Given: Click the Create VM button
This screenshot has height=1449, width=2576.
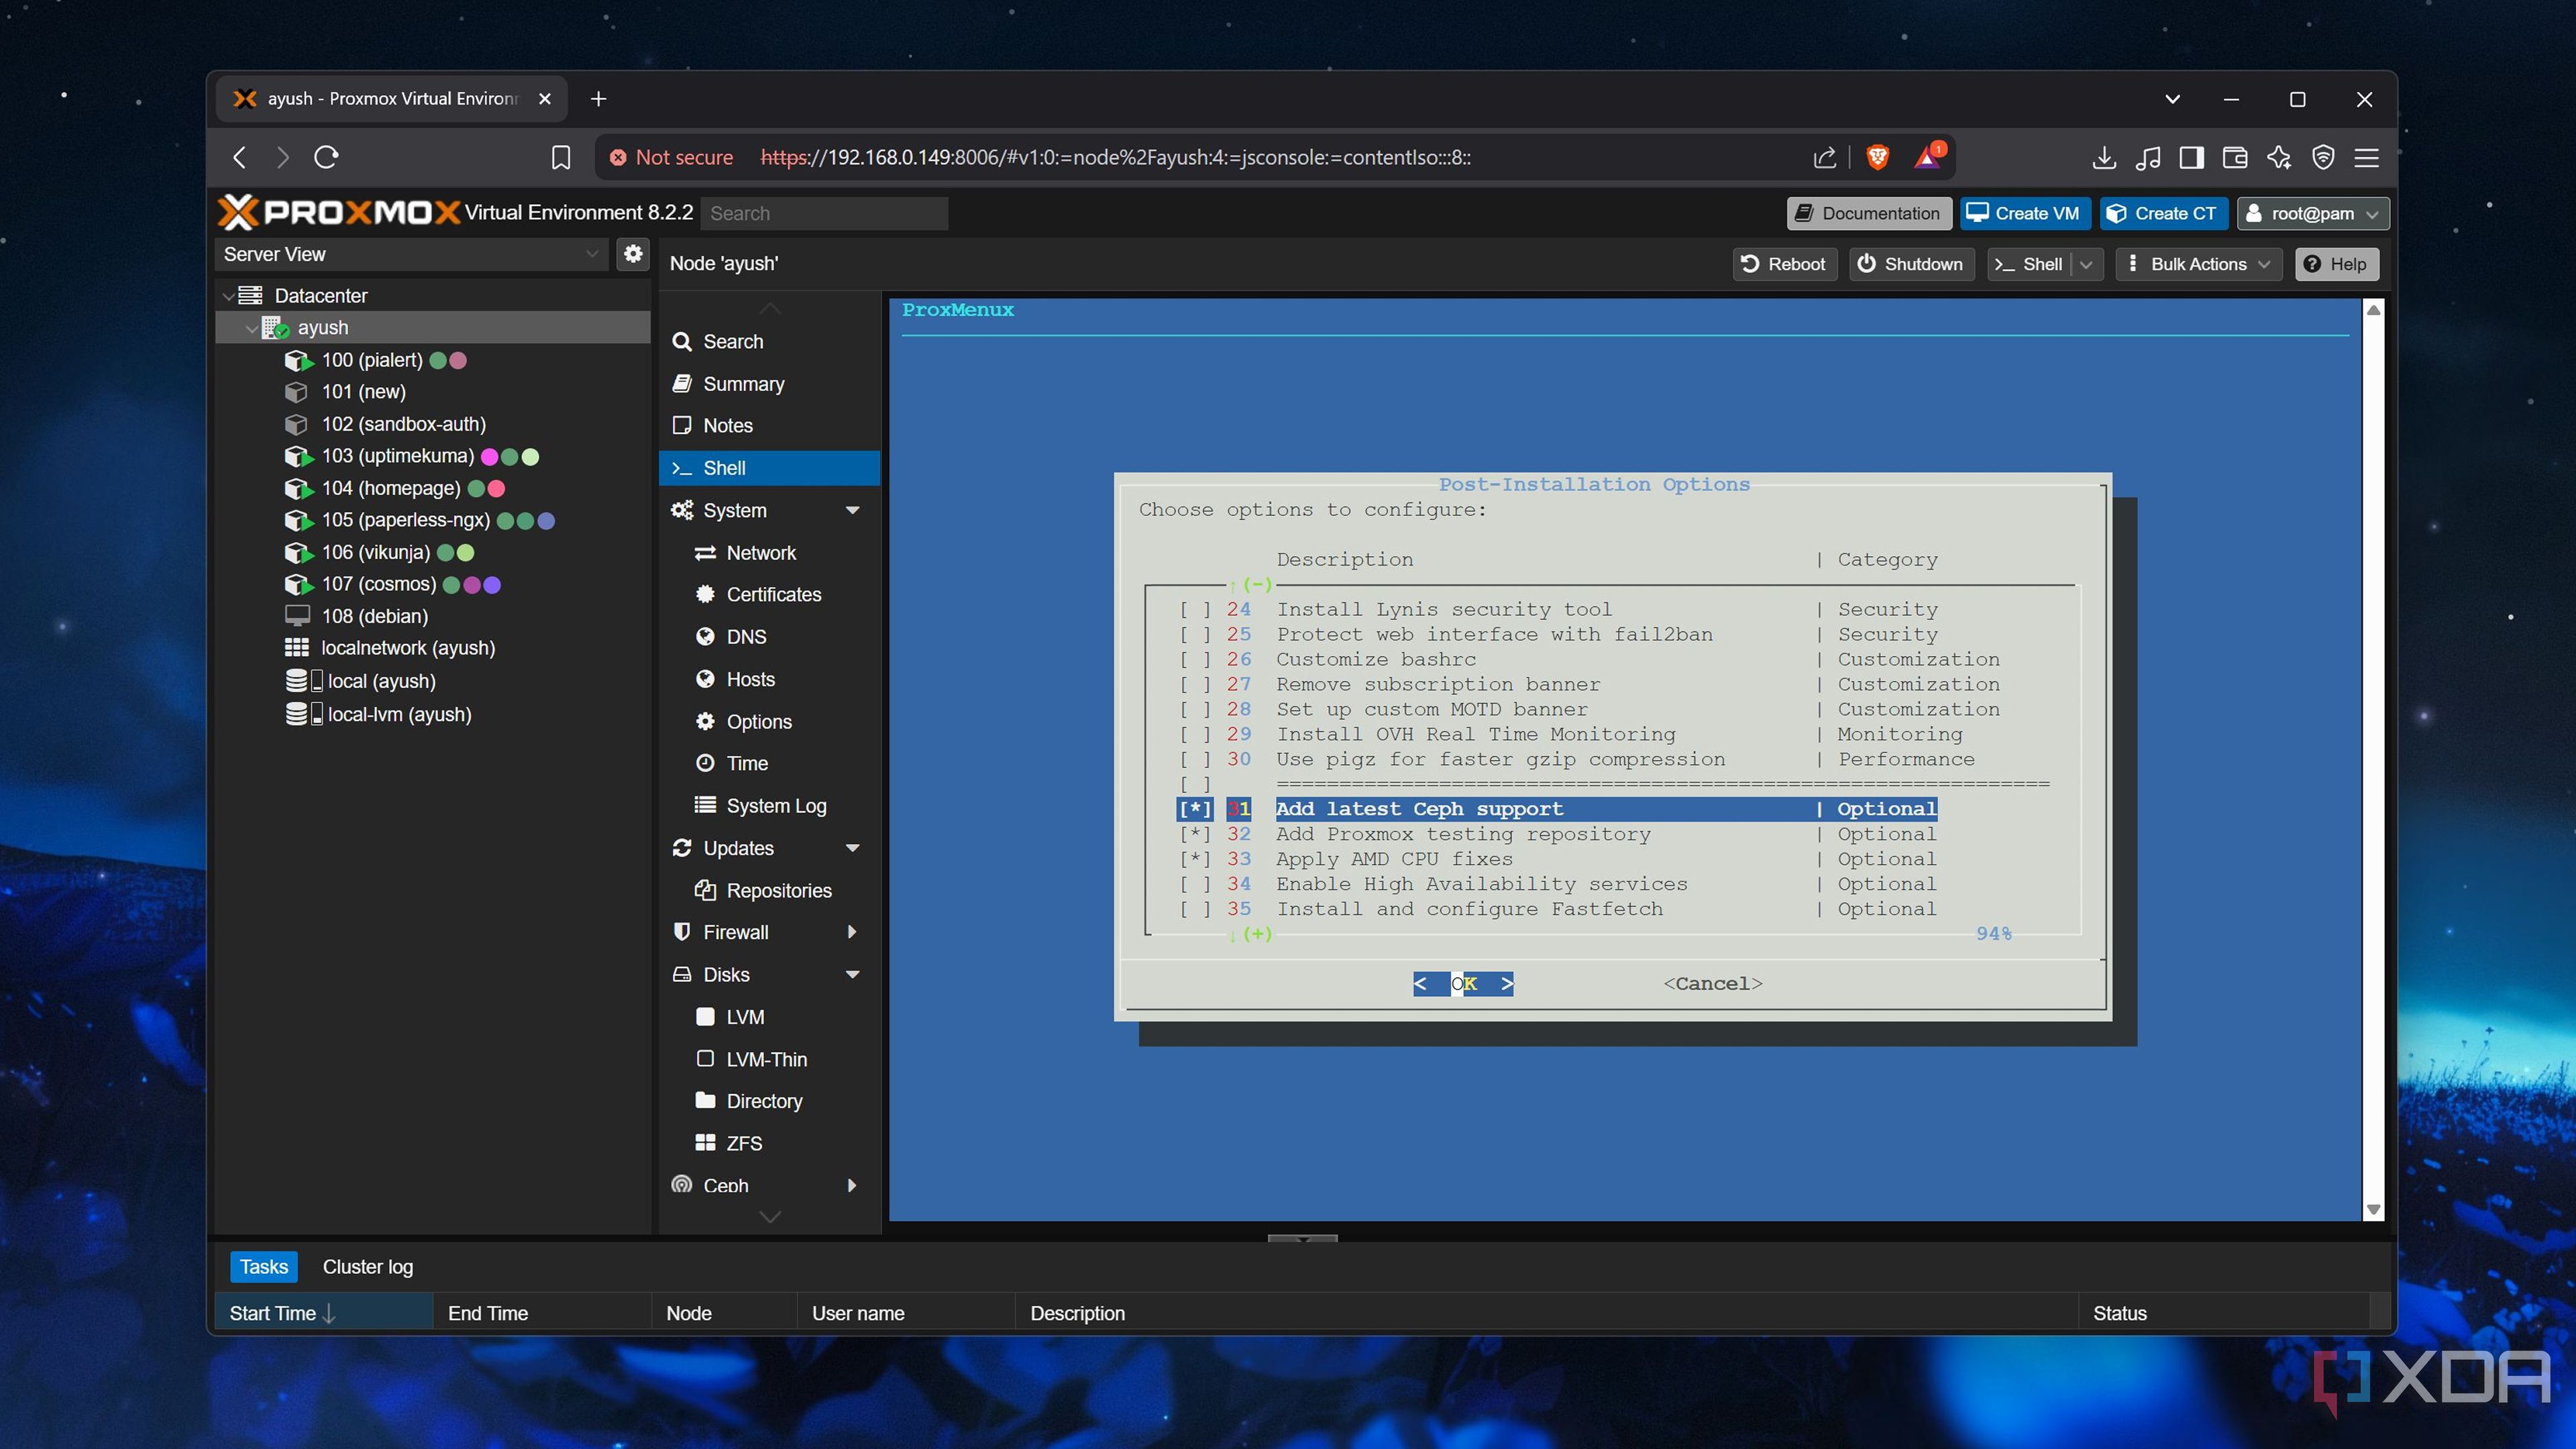Looking at the screenshot, I should pos(2024,213).
